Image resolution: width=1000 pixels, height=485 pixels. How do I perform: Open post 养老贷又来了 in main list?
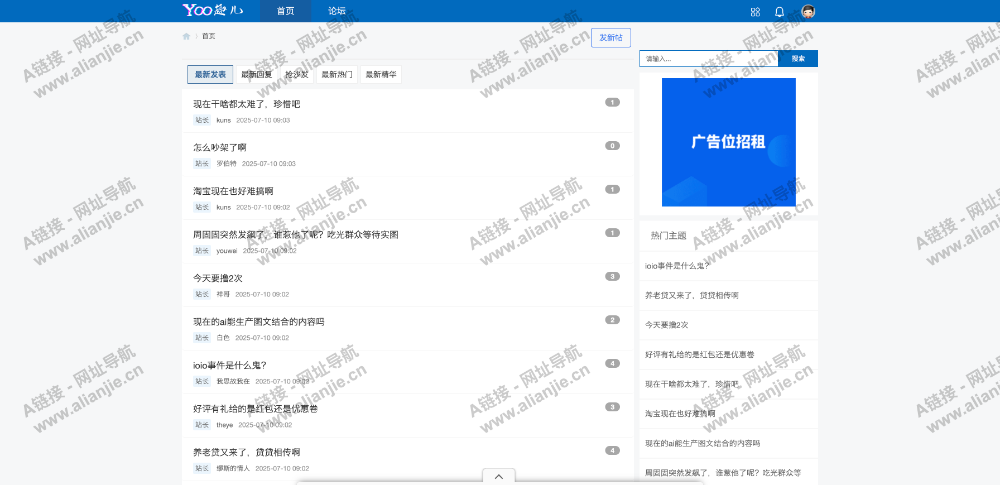(247, 452)
